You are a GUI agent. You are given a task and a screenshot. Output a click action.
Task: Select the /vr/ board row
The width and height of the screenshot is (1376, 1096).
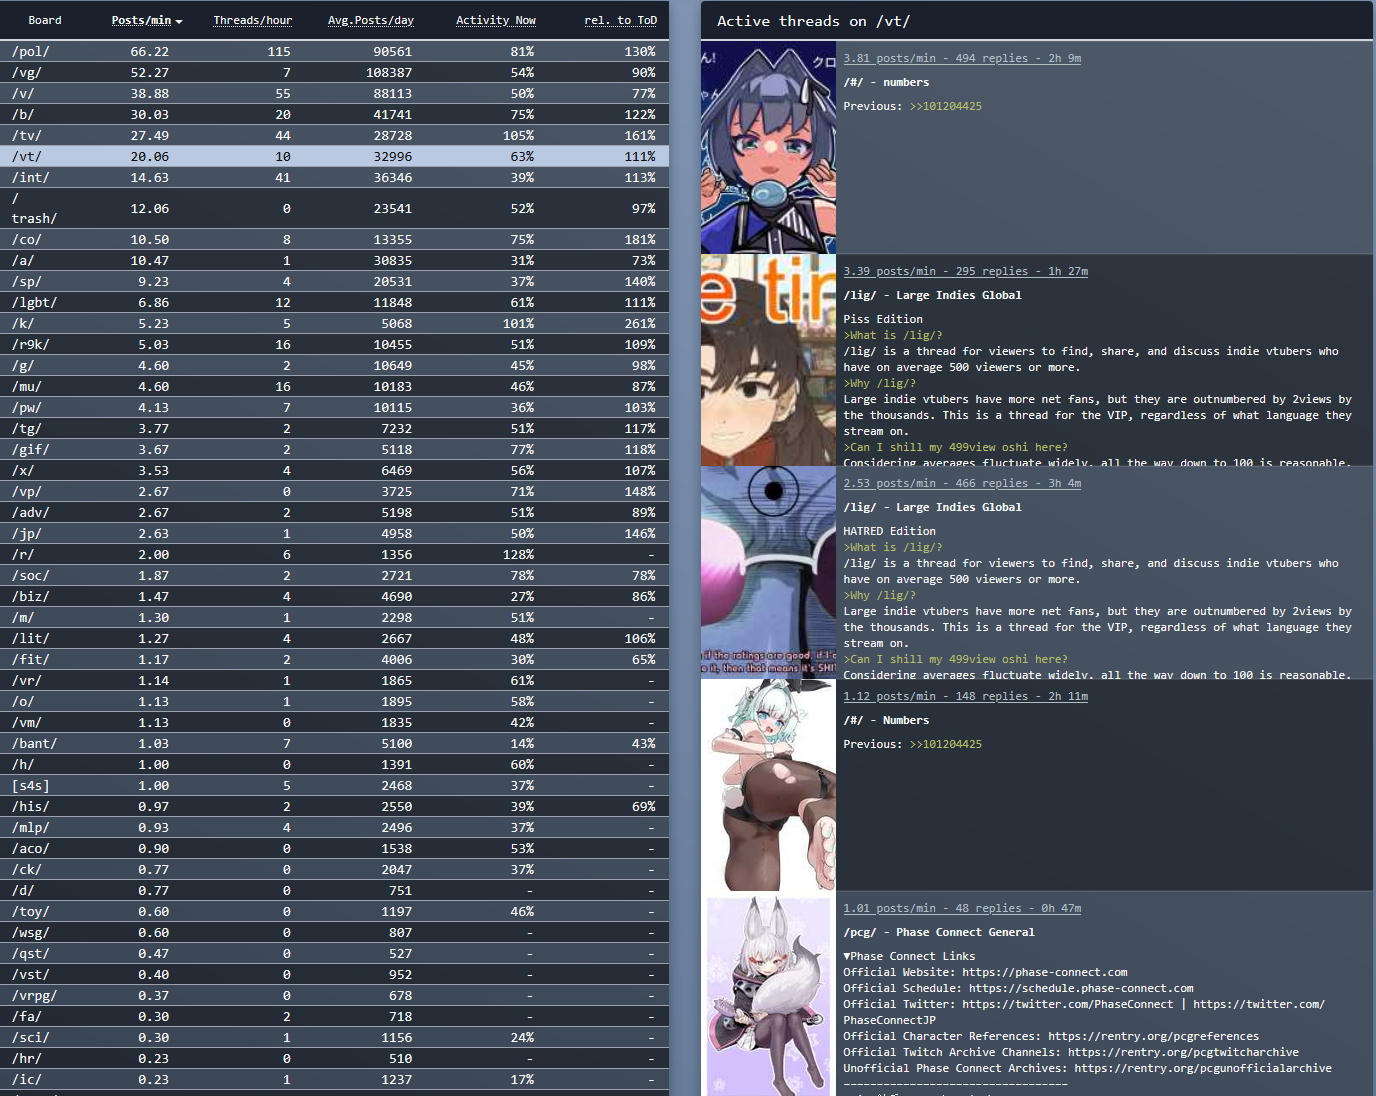click(x=334, y=680)
